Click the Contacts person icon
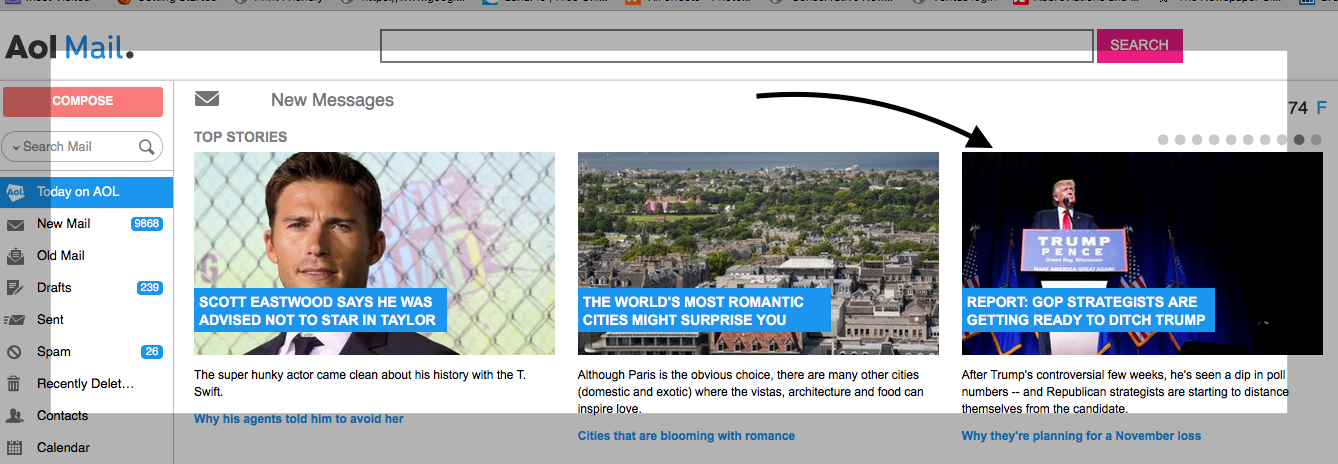This screenshot has height=464, width=1338. tap(15, 416)
